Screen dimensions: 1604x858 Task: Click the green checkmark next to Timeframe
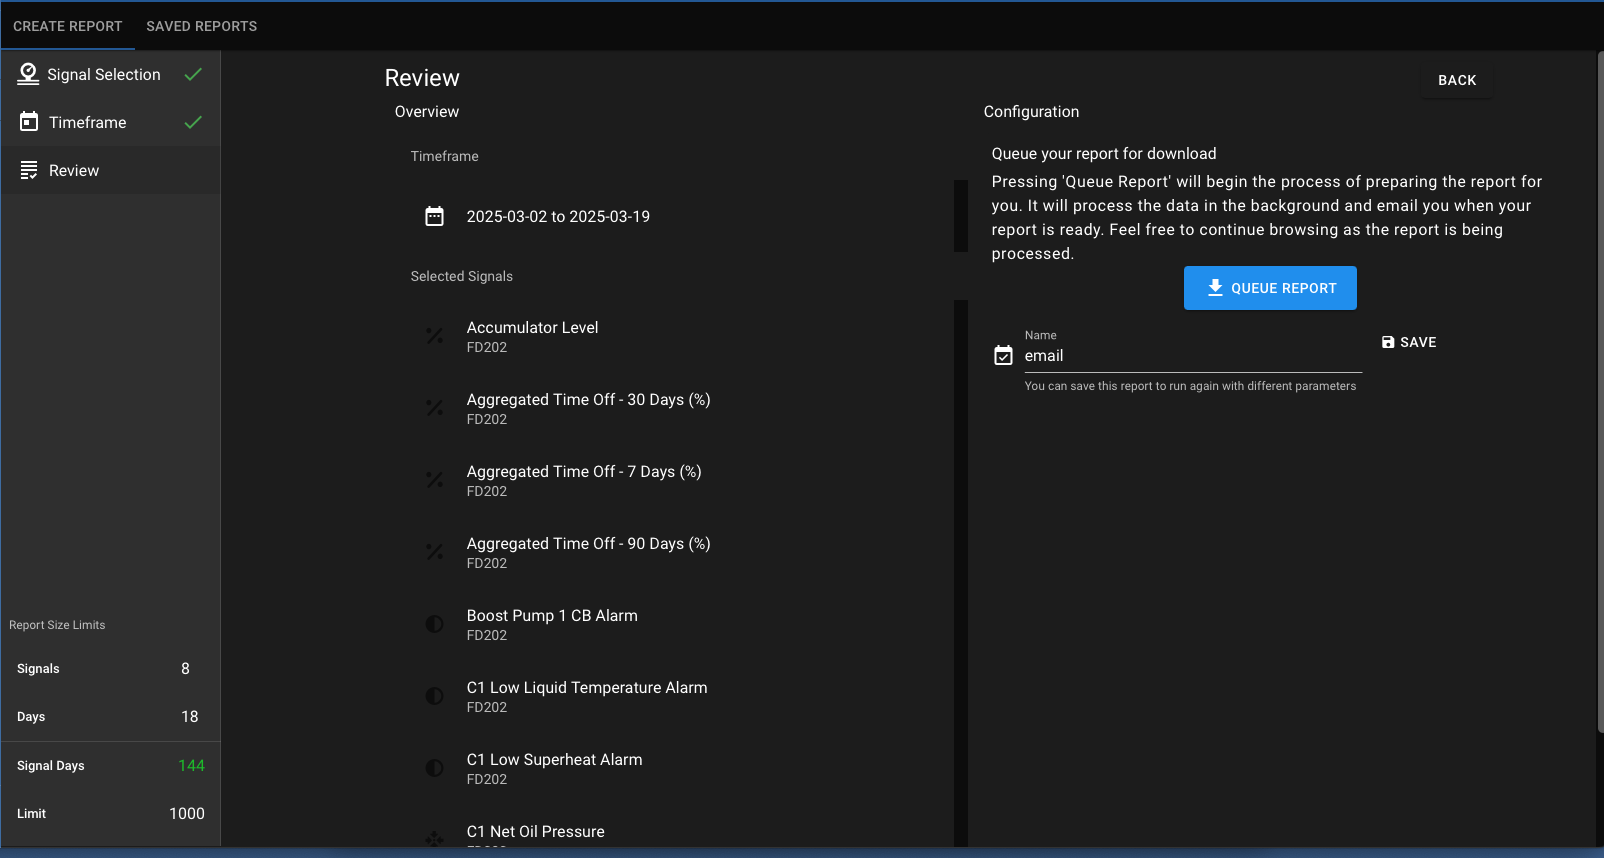193,122
